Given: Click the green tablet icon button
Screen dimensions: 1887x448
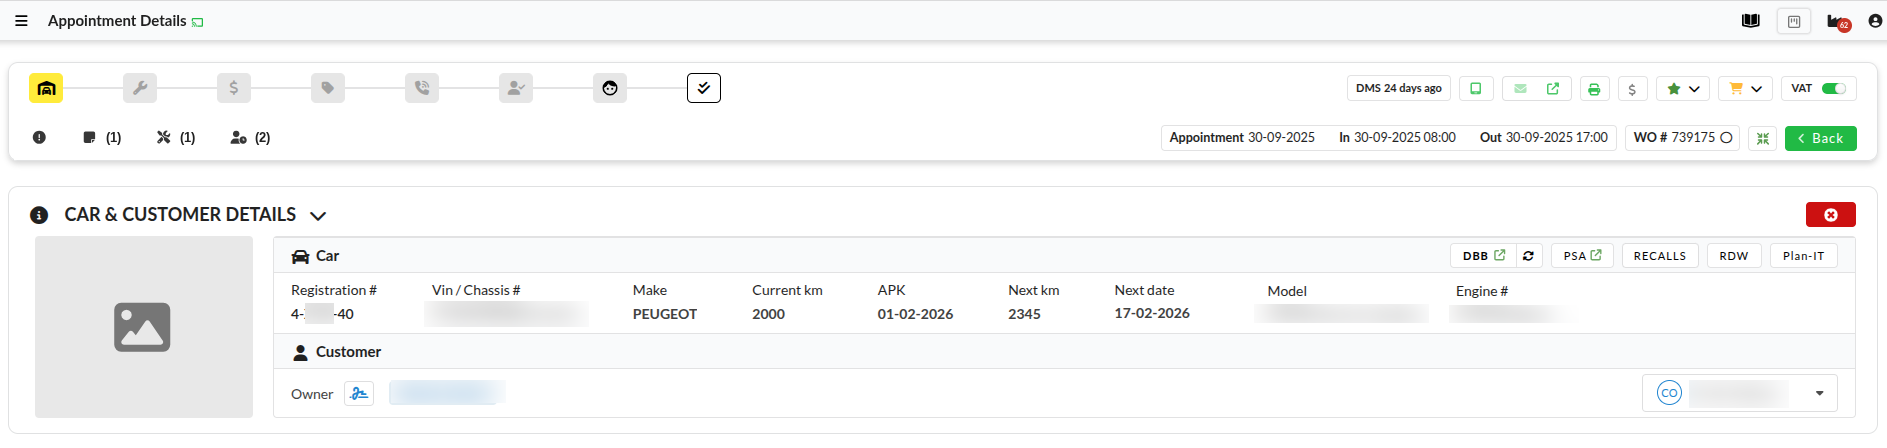Looking at the screenshot, I should [x=1475, y=89].
